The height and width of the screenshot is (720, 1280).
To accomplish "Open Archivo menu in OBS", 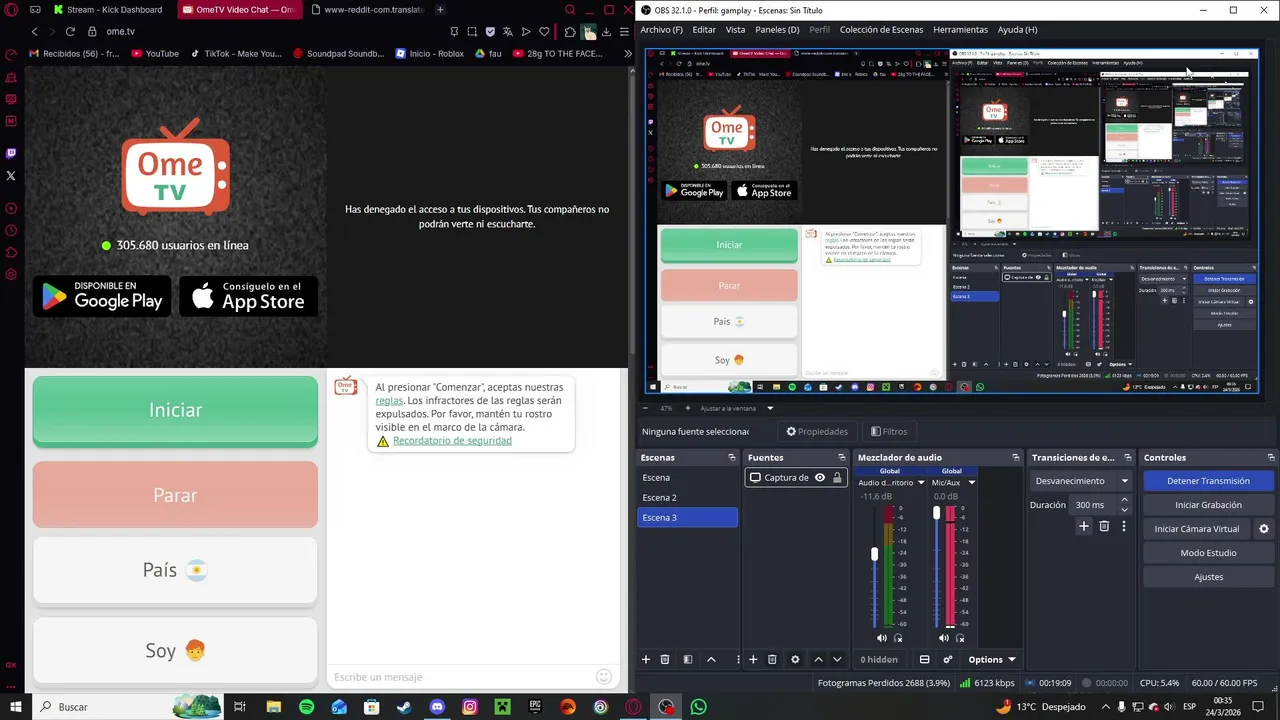I will click(x=662, y=30).
